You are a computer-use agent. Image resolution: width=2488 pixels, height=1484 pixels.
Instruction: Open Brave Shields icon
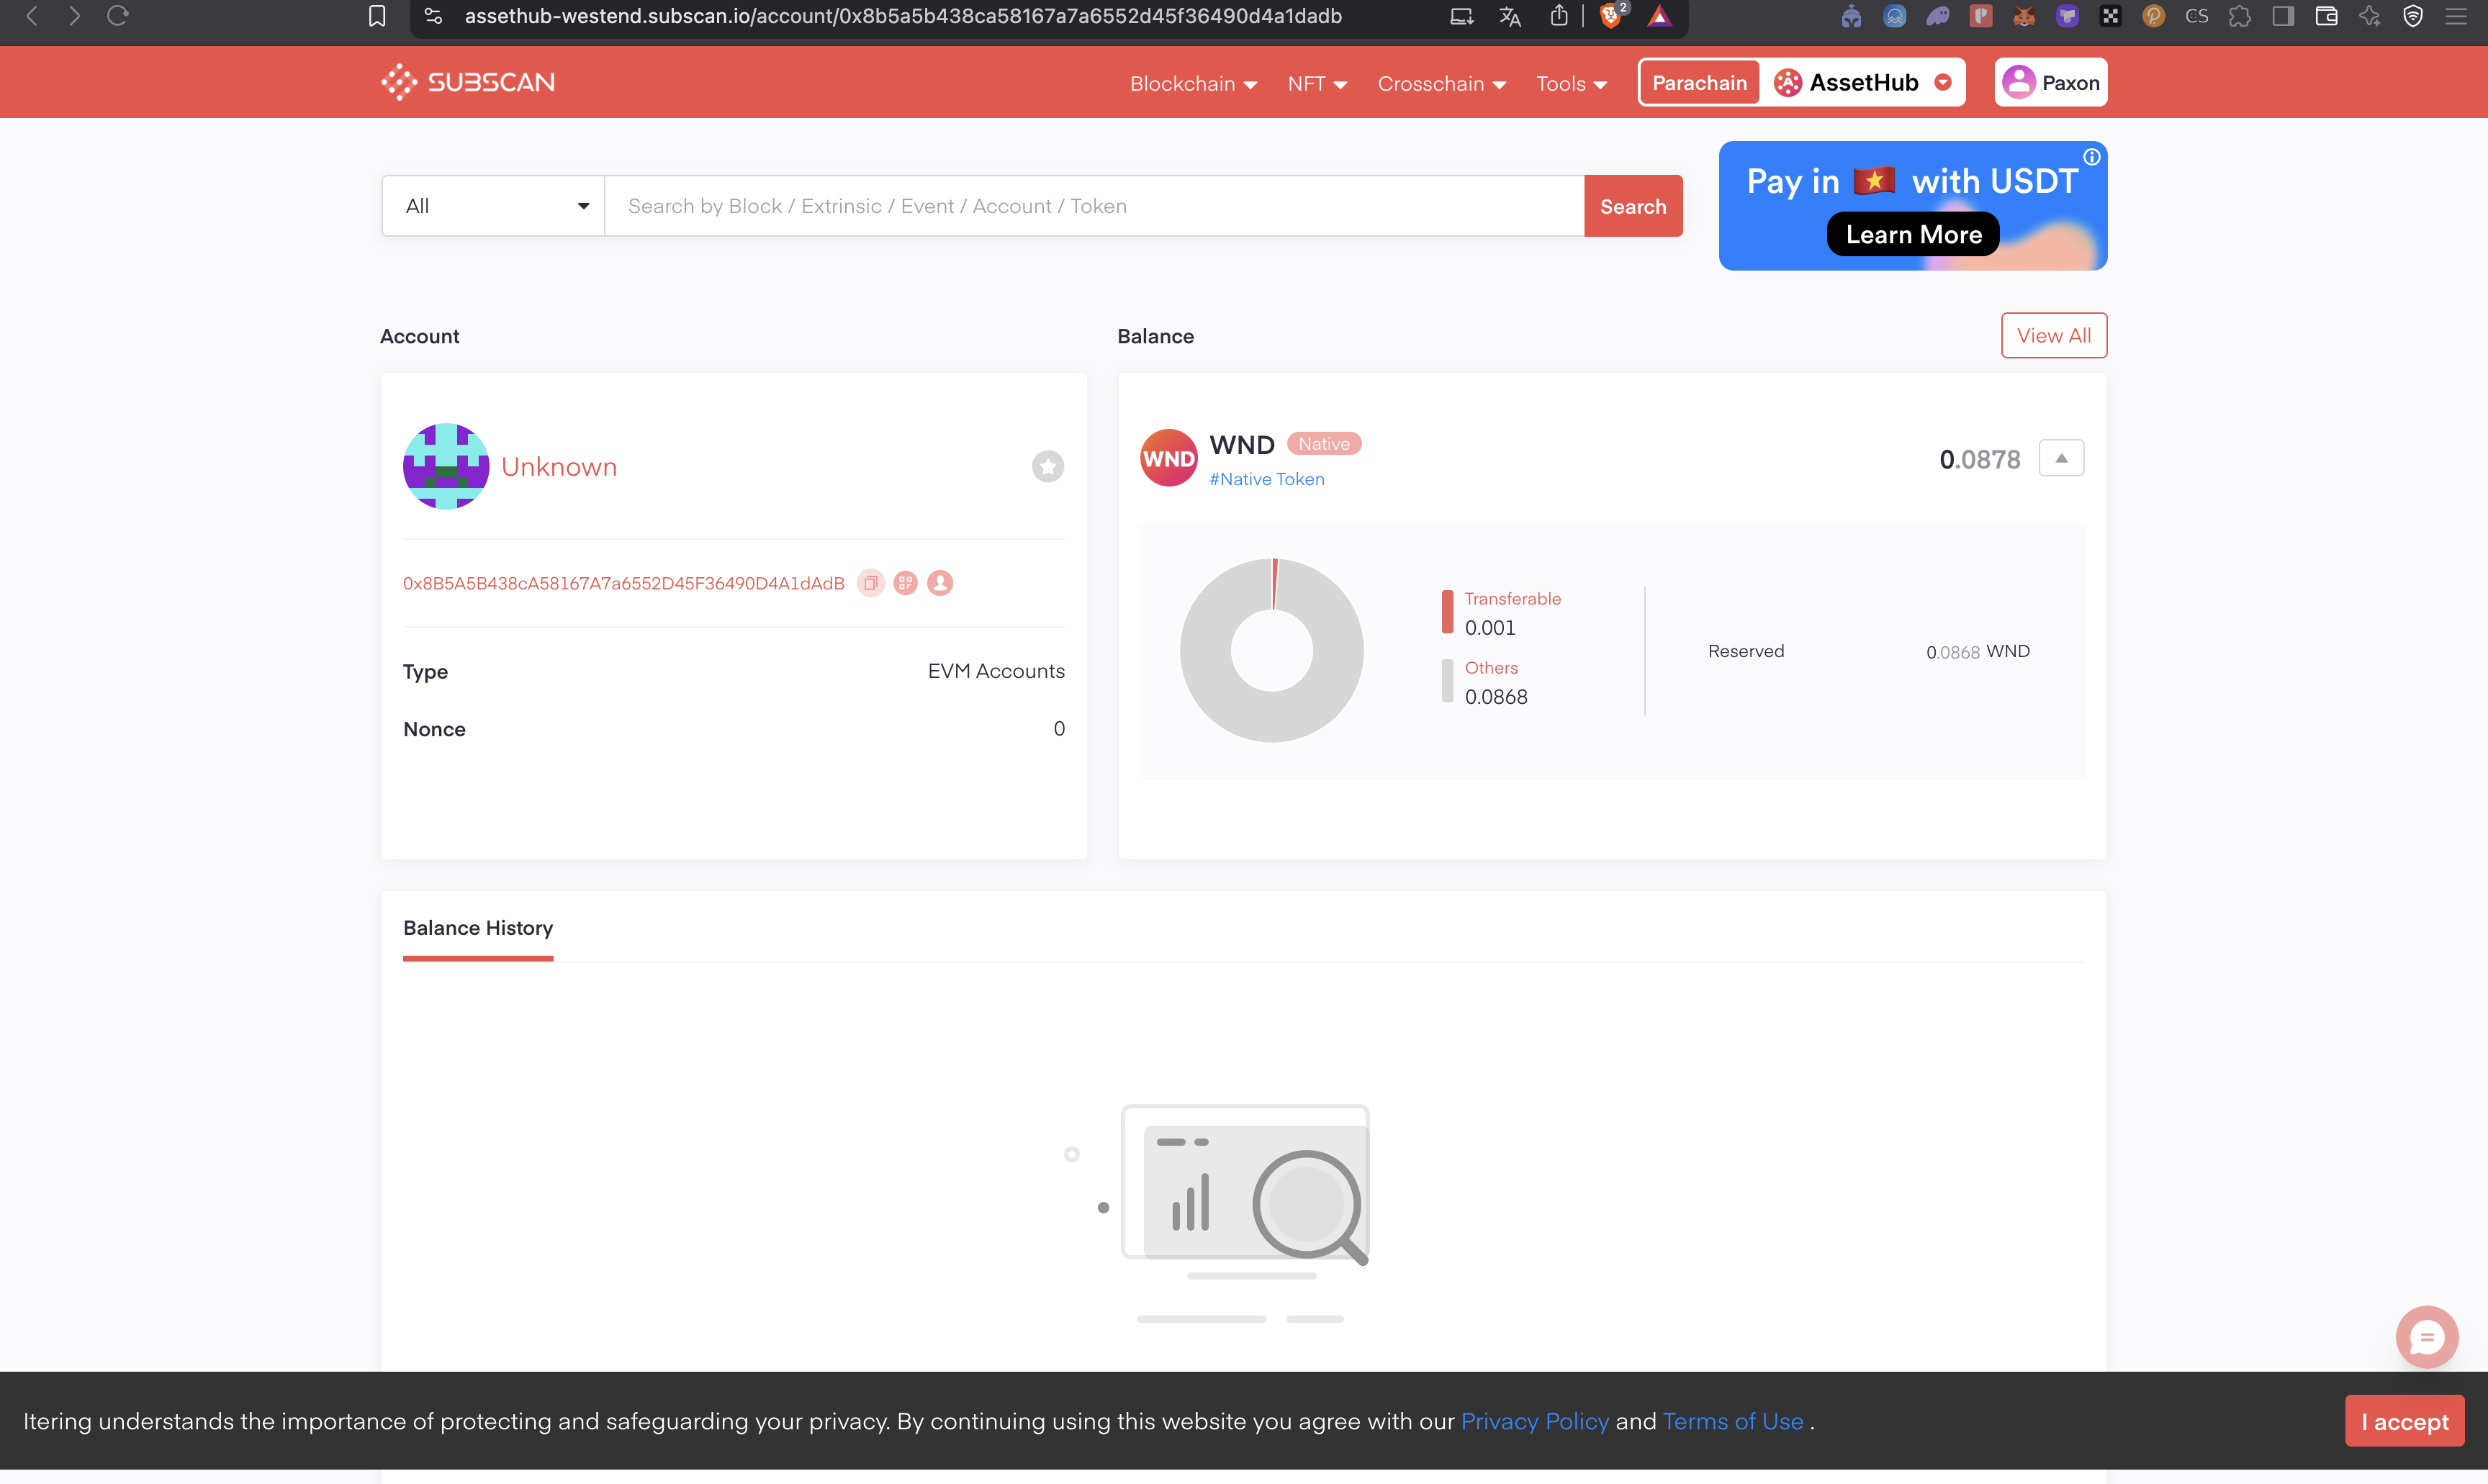pos(1611,16)
